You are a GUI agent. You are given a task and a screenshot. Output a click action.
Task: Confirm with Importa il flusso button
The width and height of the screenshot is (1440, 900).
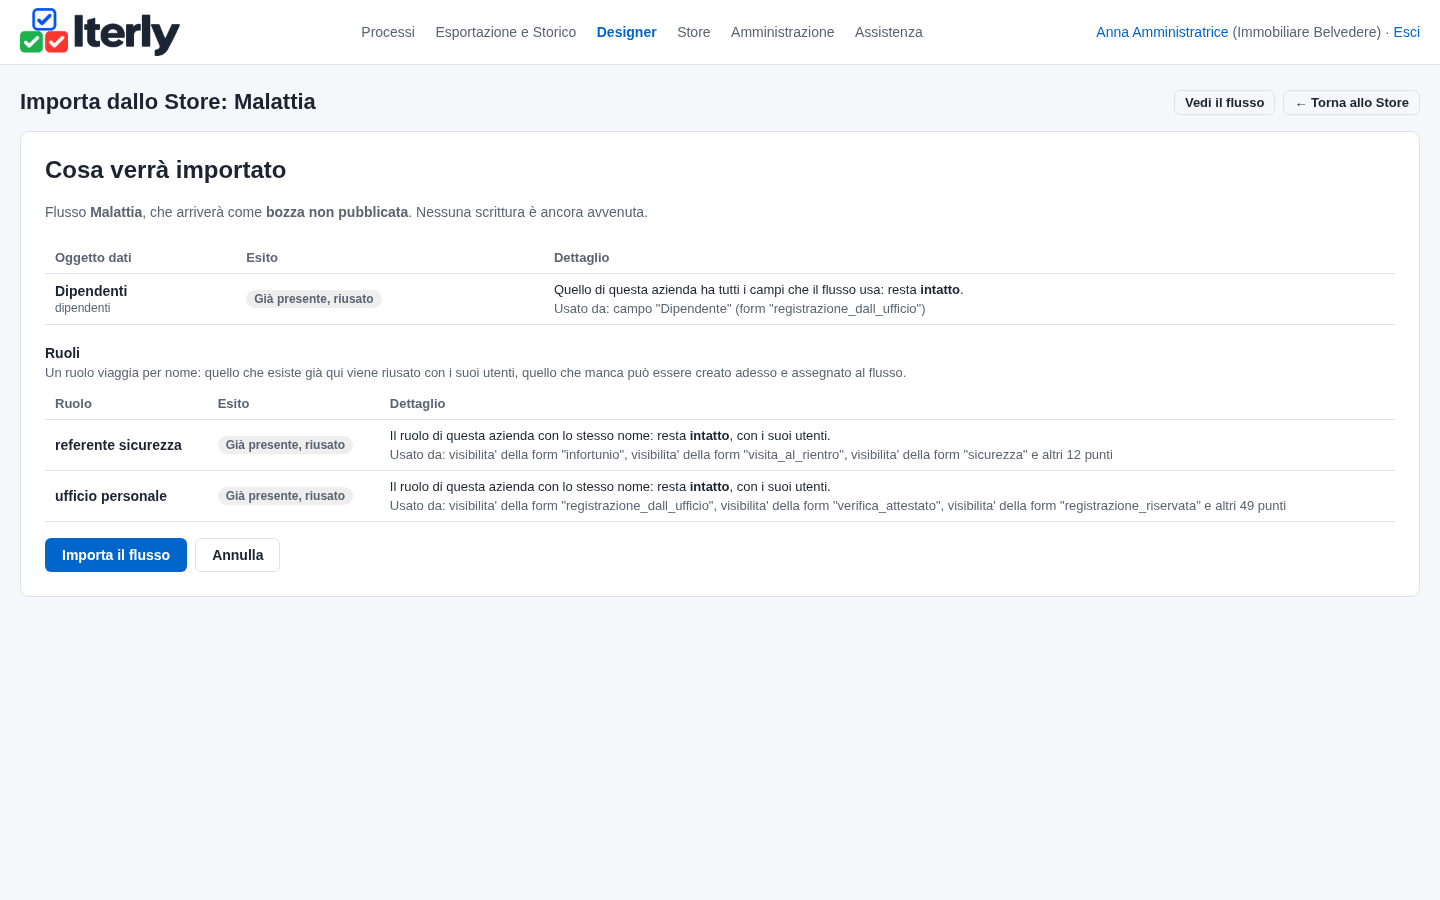[116, 555]
